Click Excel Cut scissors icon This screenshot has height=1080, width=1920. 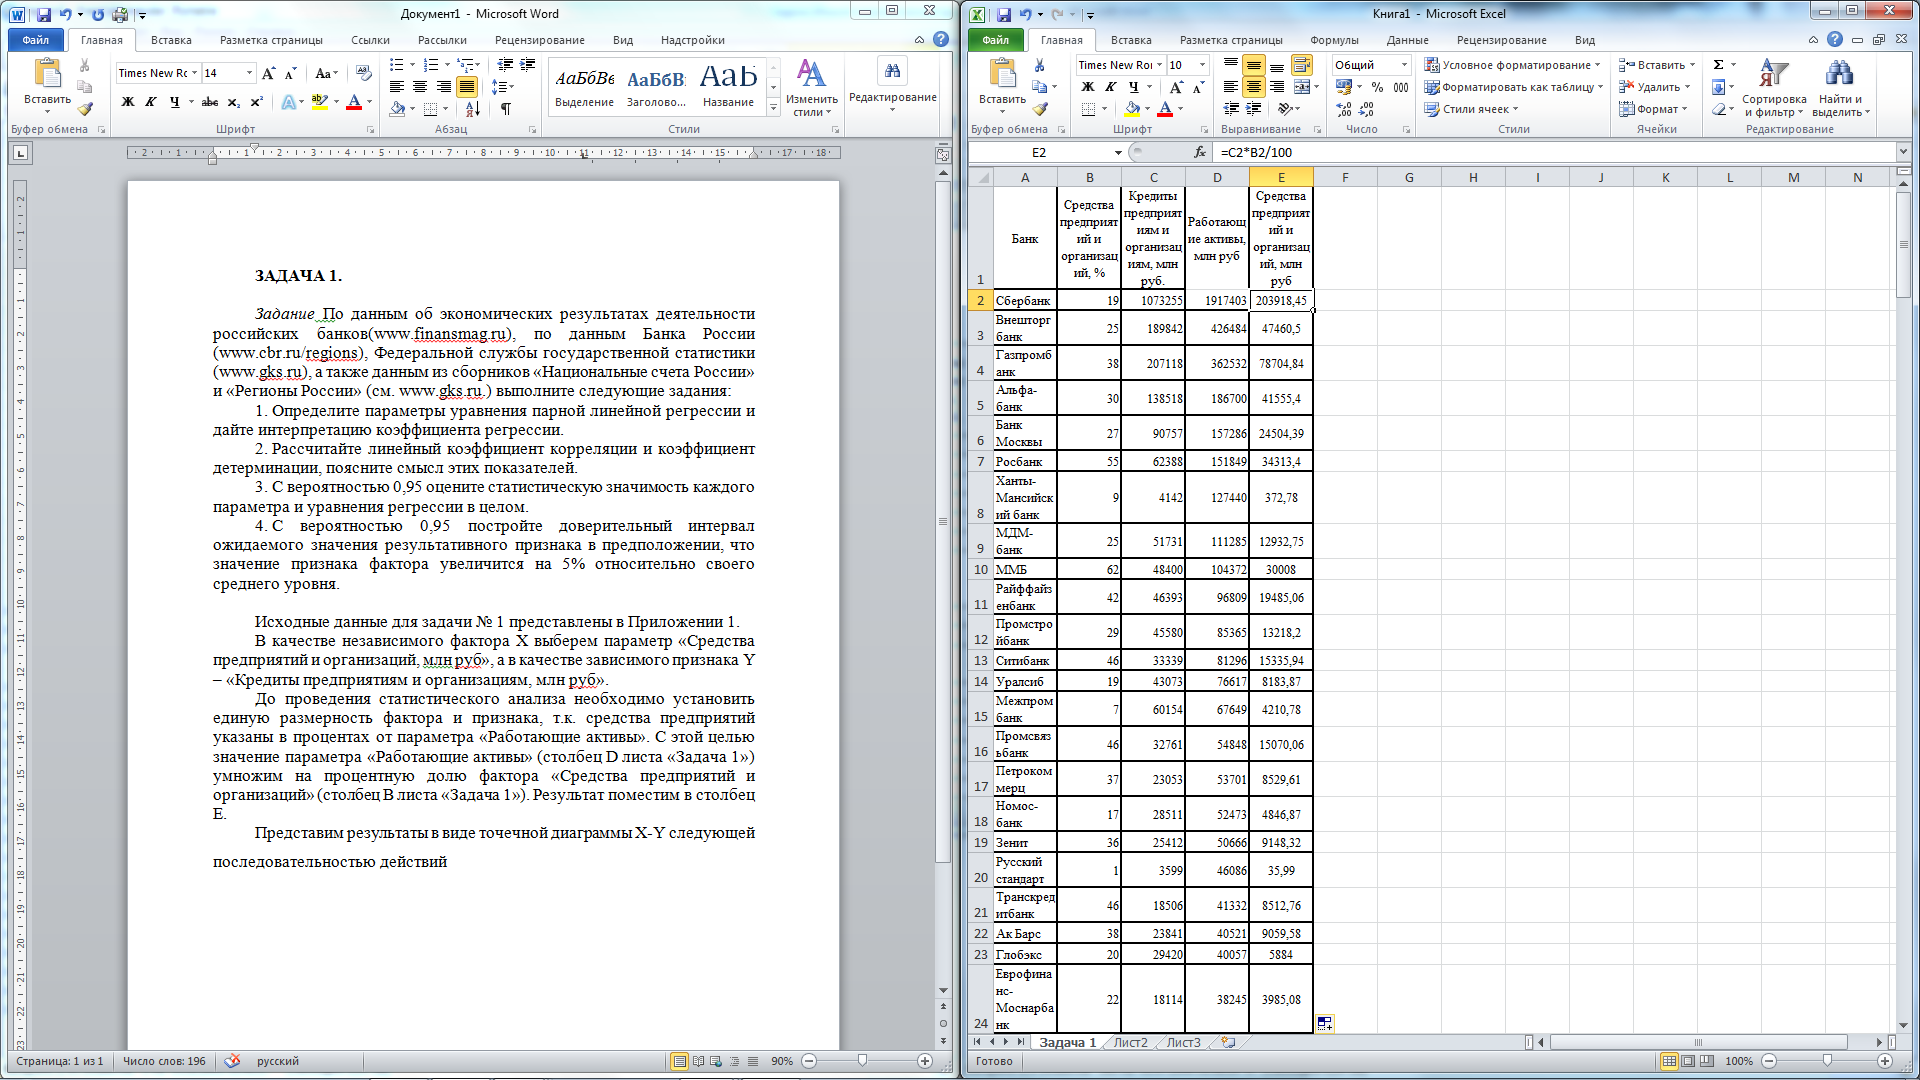click(1040, 65)
